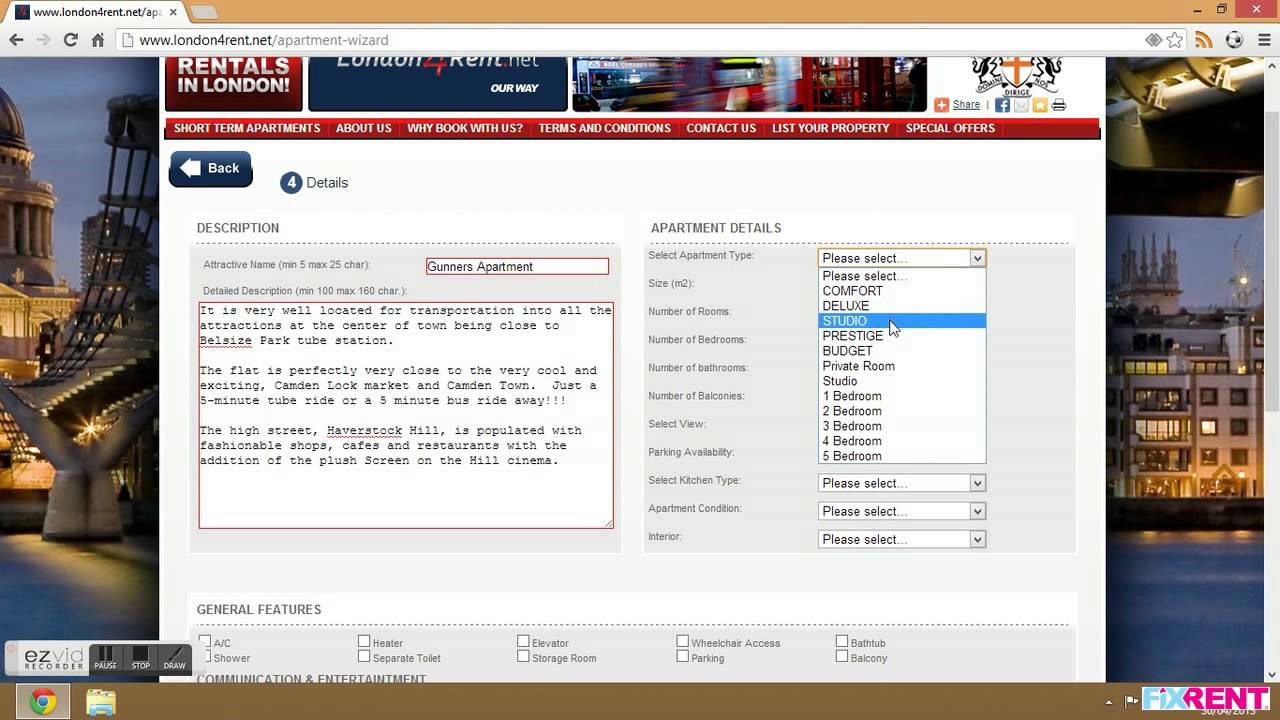
Task: Open the Select Kitchen Type dropdown
Action: (902, 483)
